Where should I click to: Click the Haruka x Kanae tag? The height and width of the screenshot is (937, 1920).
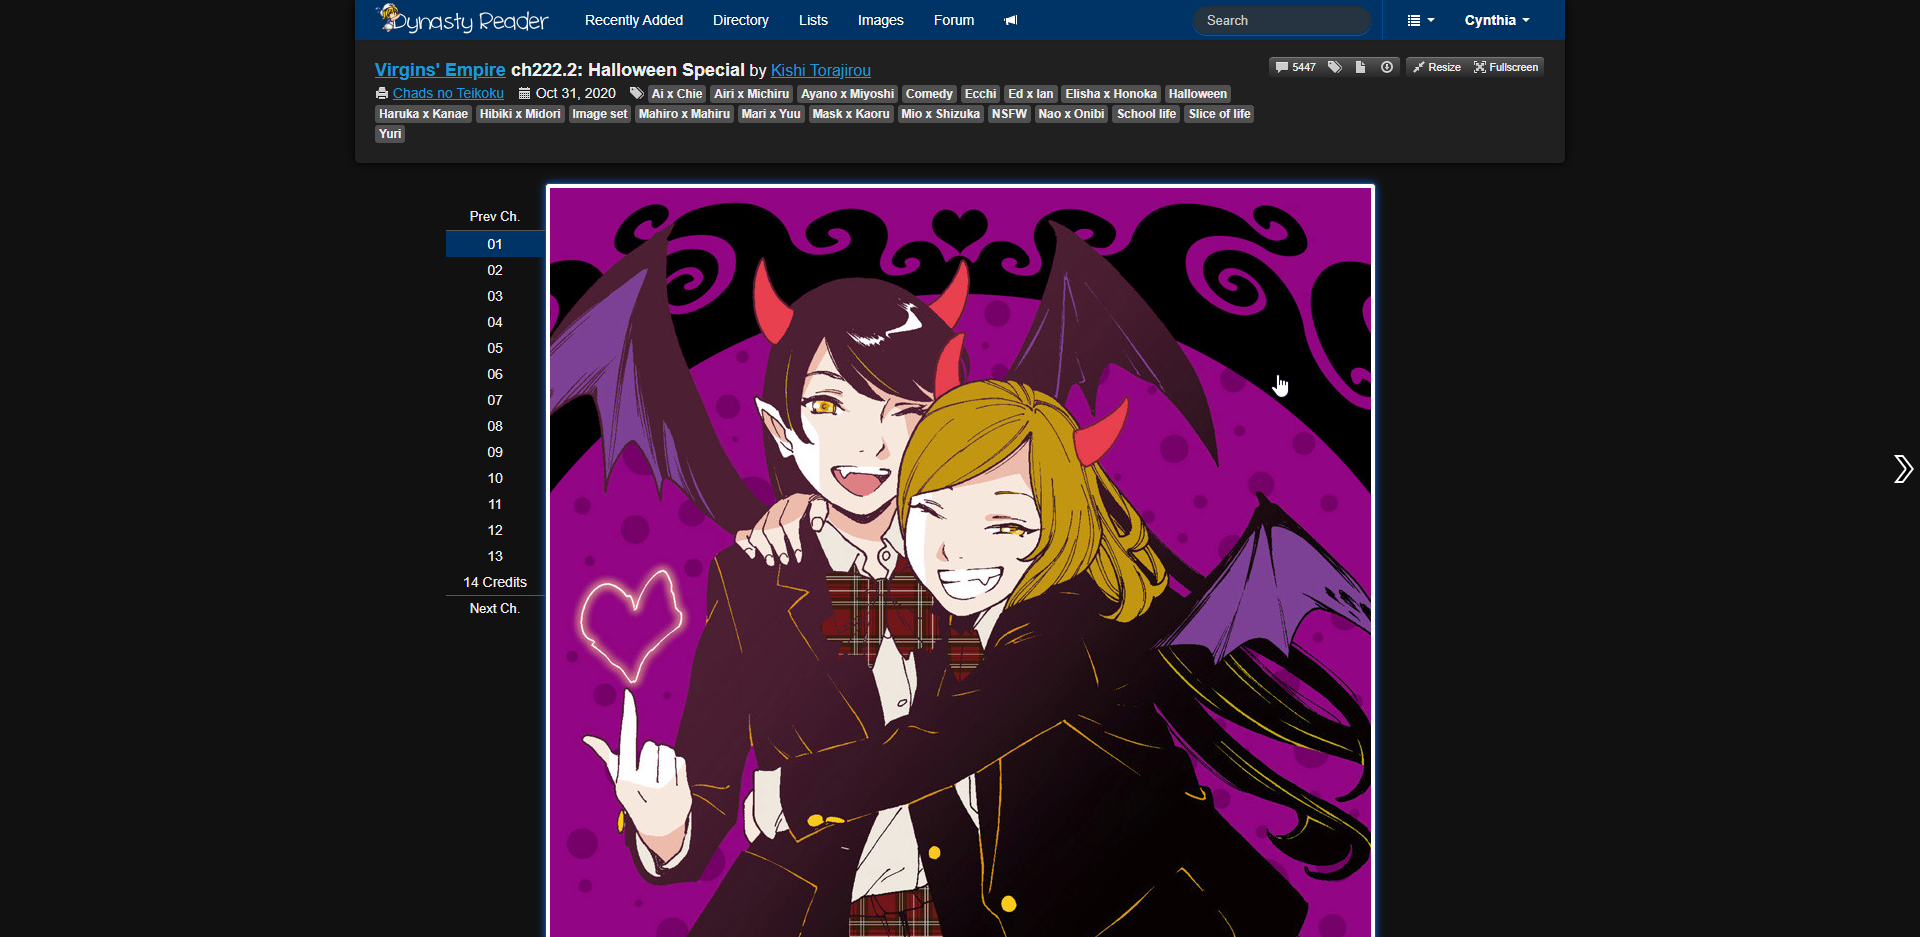coord(423,114)
